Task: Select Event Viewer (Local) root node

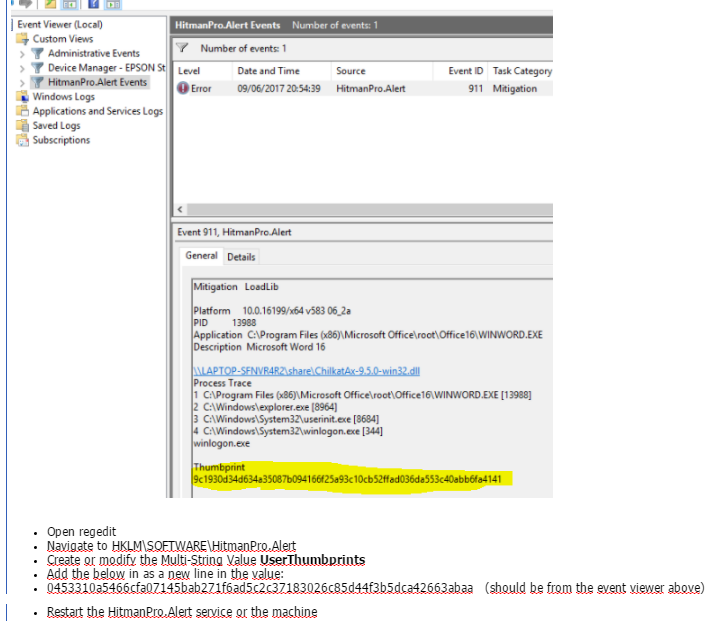Action: [60, 24]
